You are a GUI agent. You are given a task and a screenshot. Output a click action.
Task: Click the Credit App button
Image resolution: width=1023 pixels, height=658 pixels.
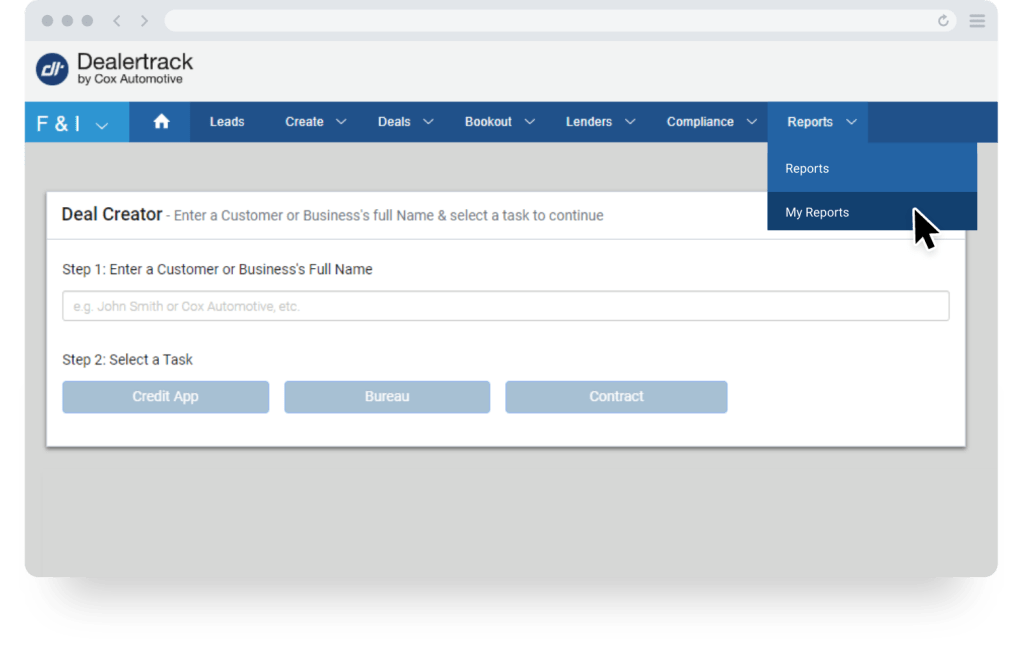click(x=166, y=396)
